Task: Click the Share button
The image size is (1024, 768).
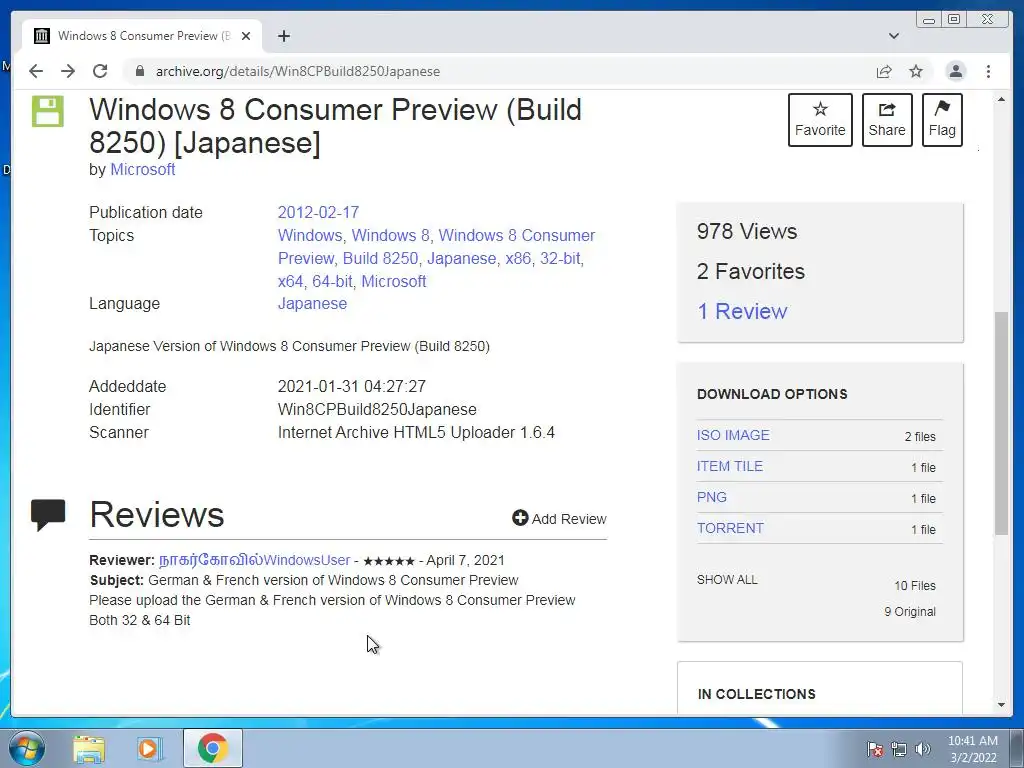Action: (x=887, y=120)
